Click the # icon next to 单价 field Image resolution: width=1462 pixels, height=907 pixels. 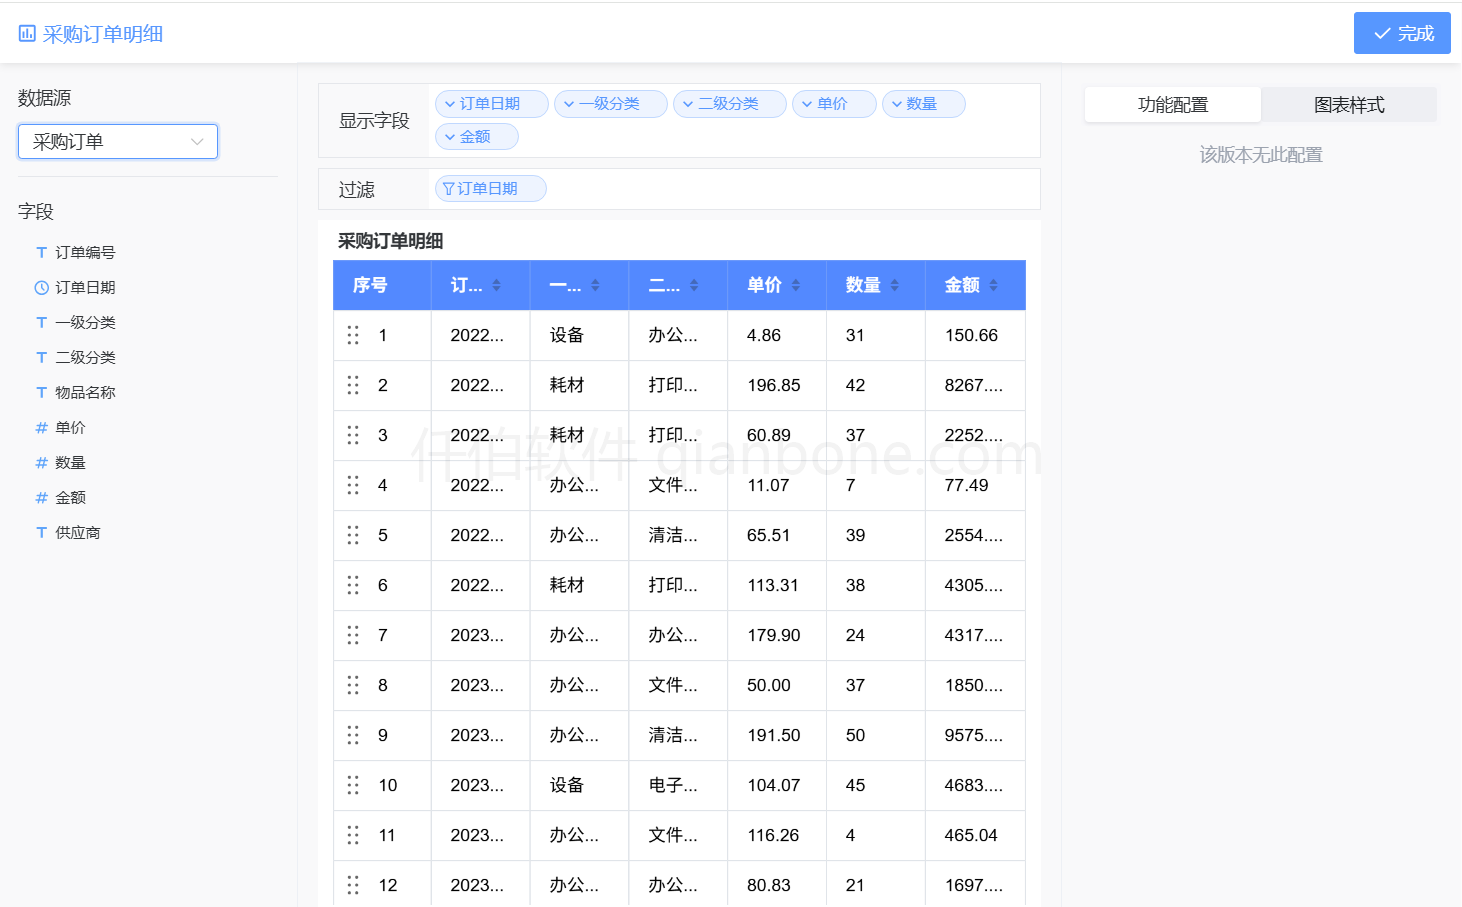[x=41, y=427]
